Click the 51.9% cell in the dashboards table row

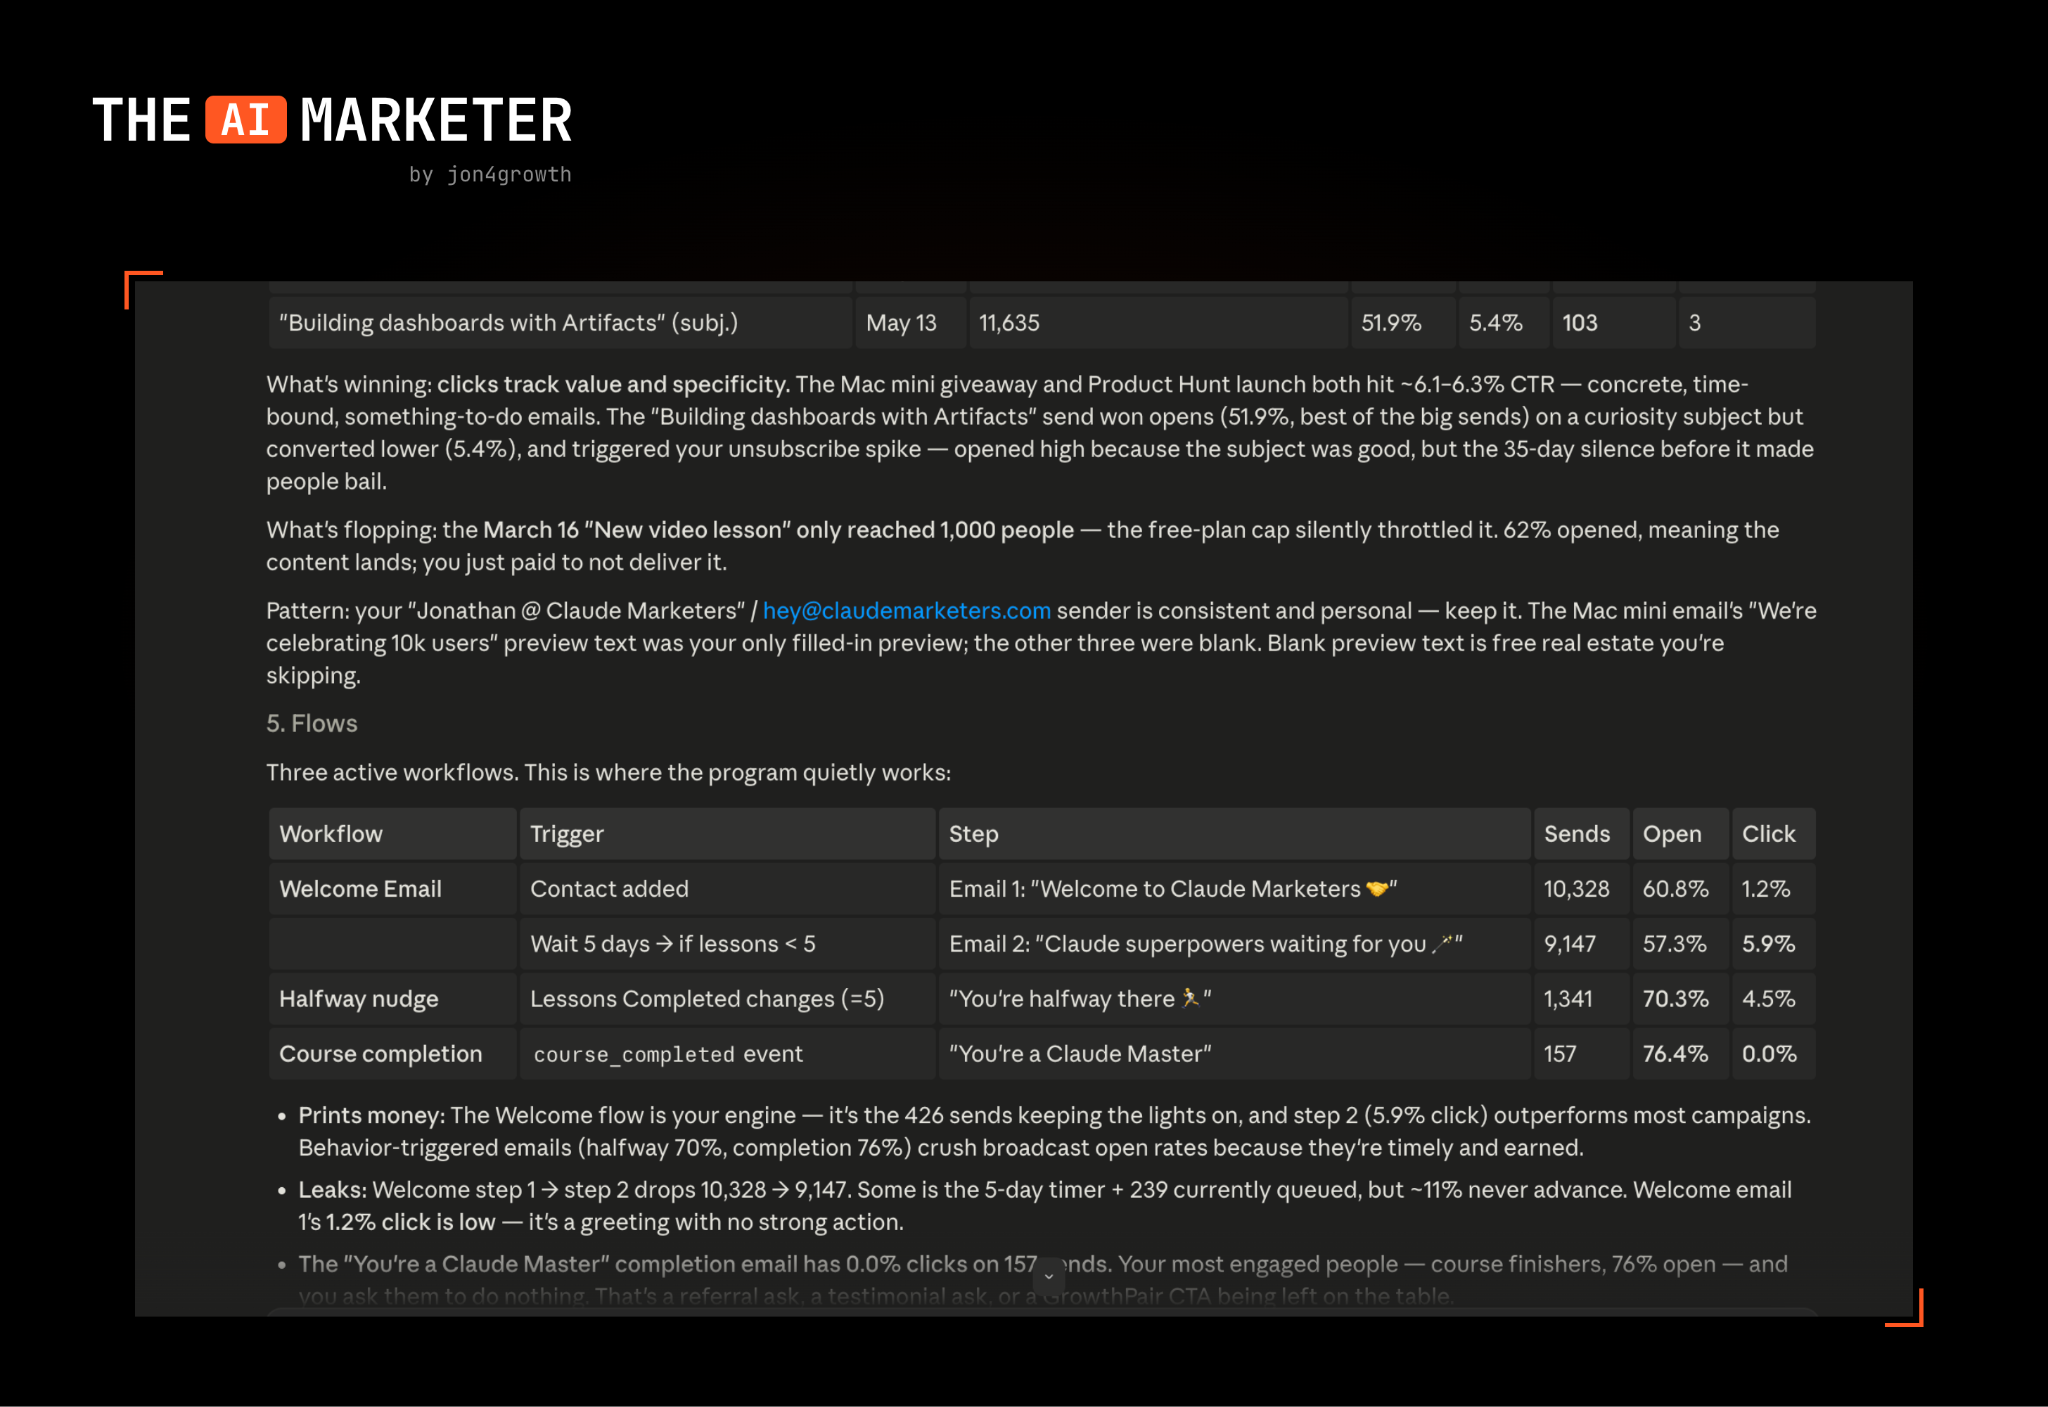[1404, 323]
